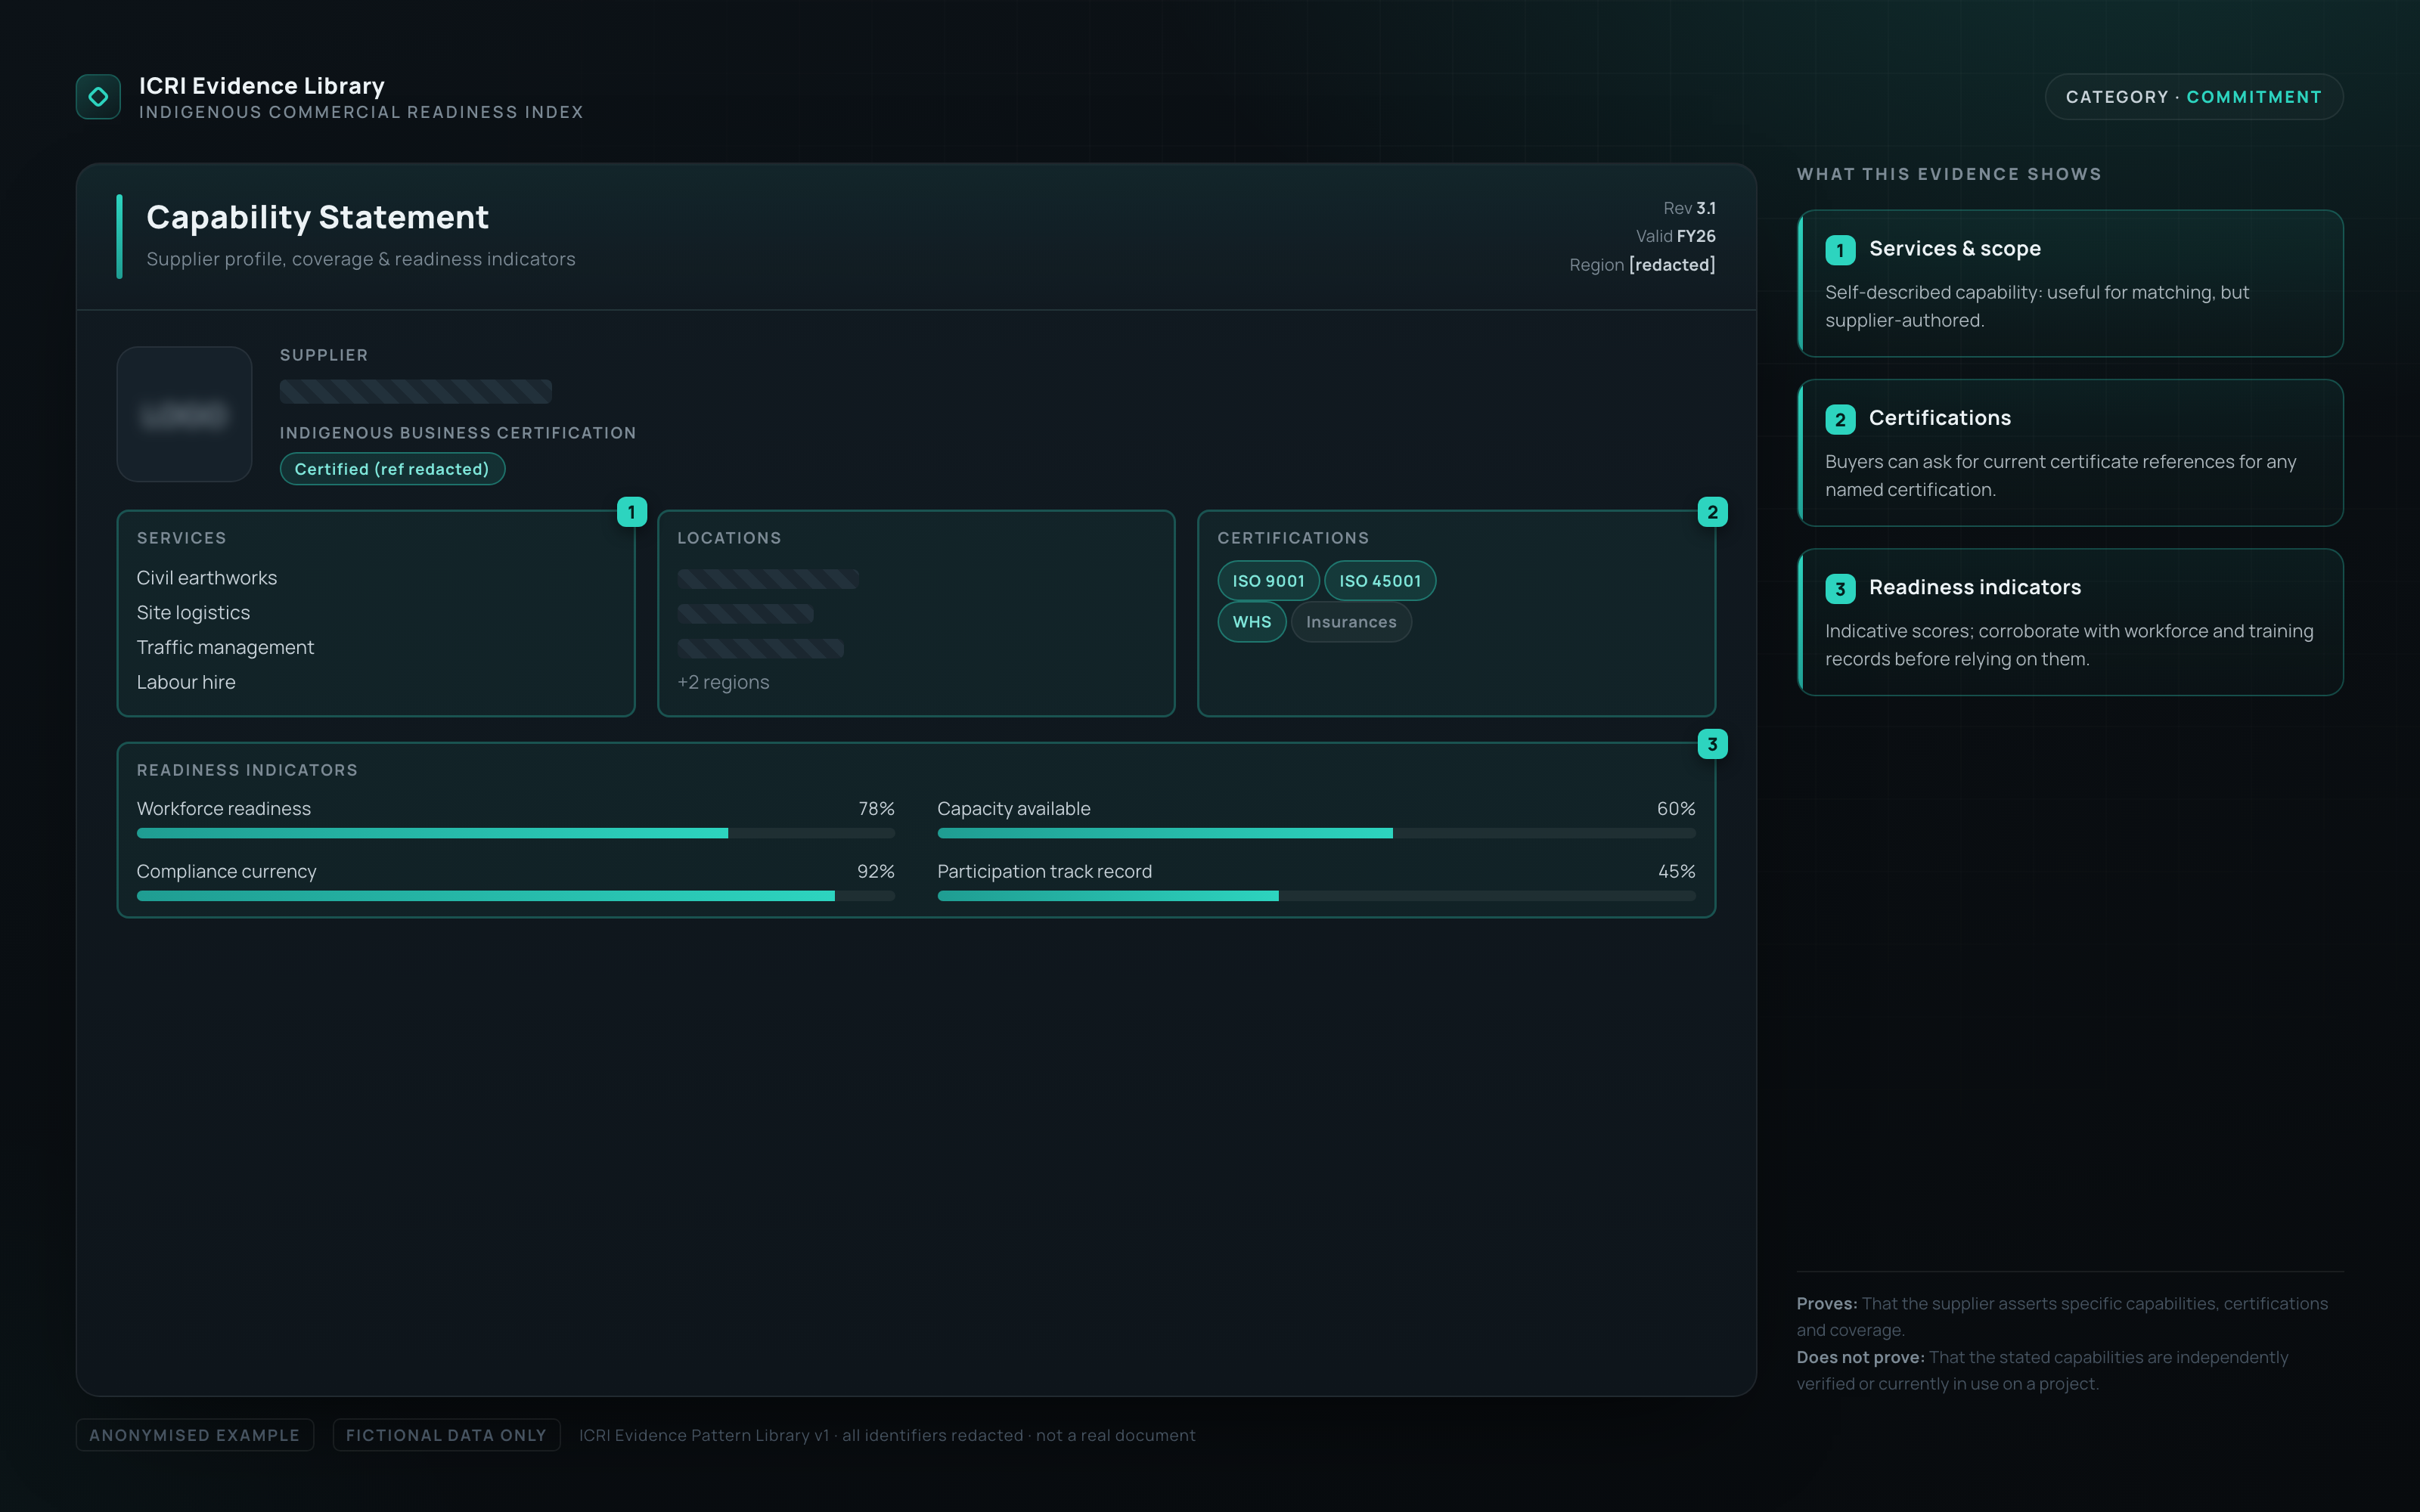Click the Compliance currency progress bar

click(516, 896)
